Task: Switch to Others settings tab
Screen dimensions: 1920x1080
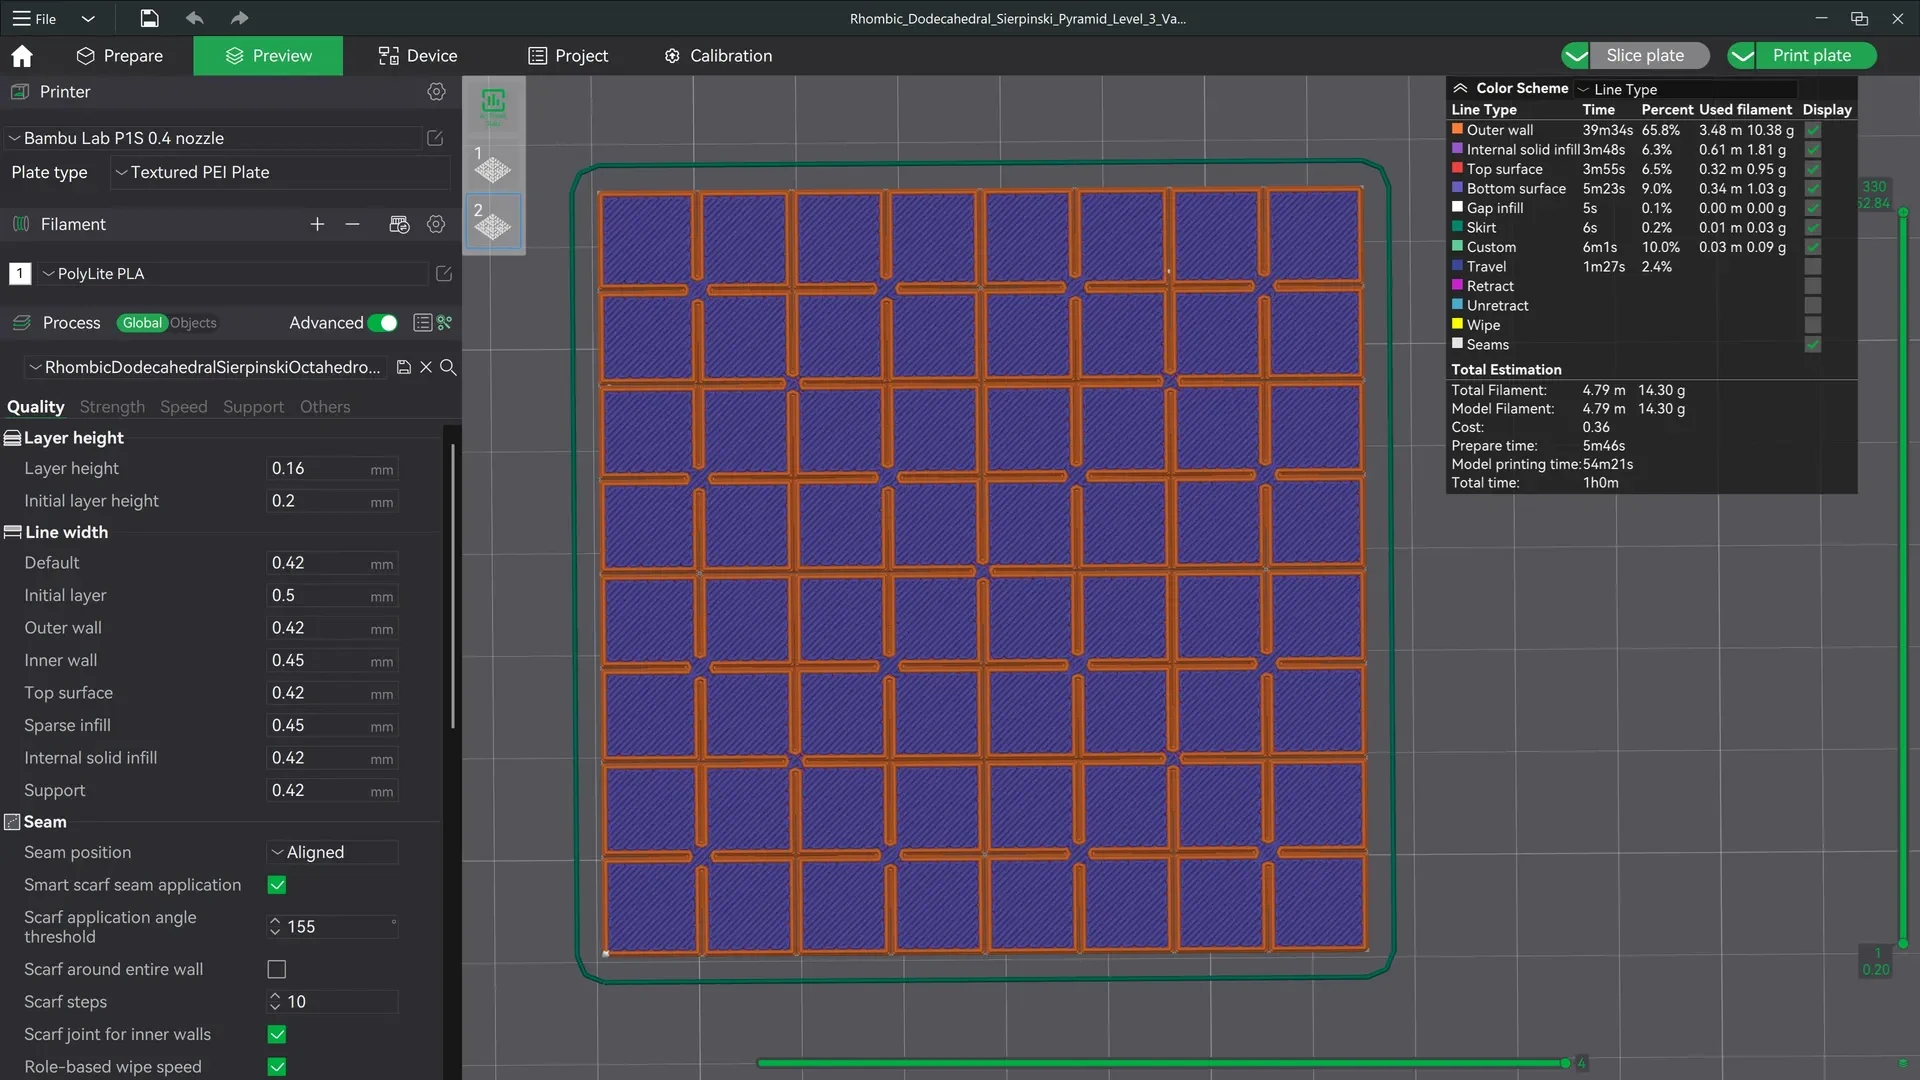Action: (x=325, y=407)
